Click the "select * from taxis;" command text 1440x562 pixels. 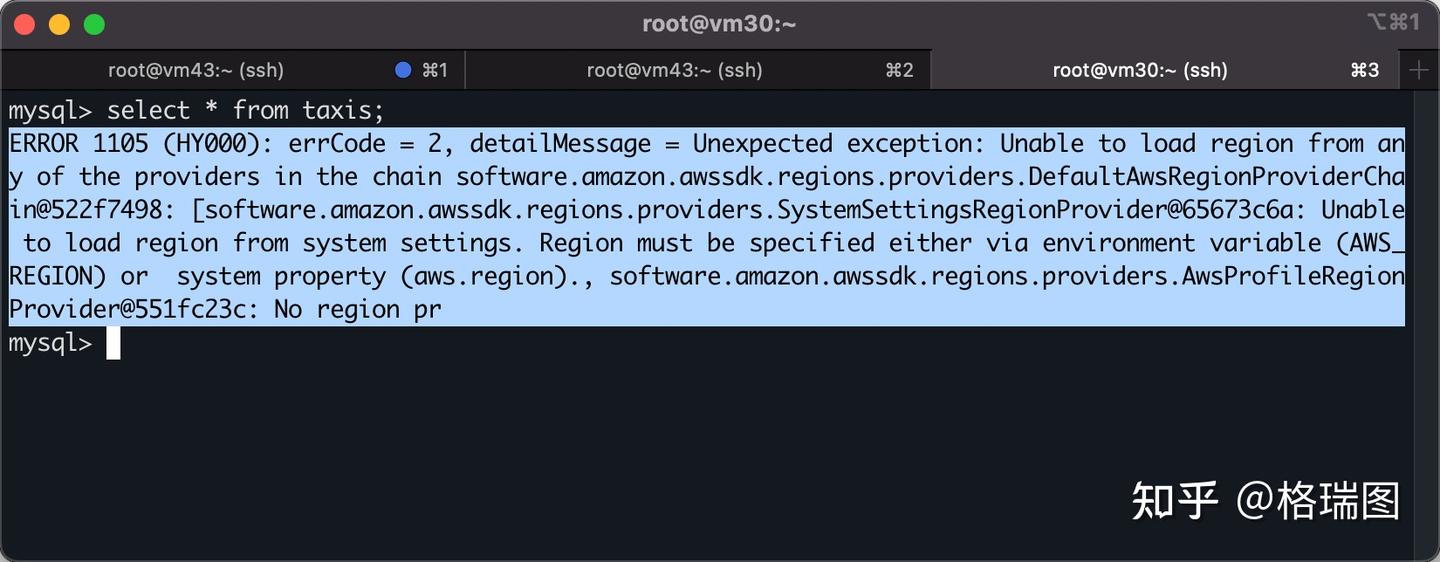(x=245, y=110)
